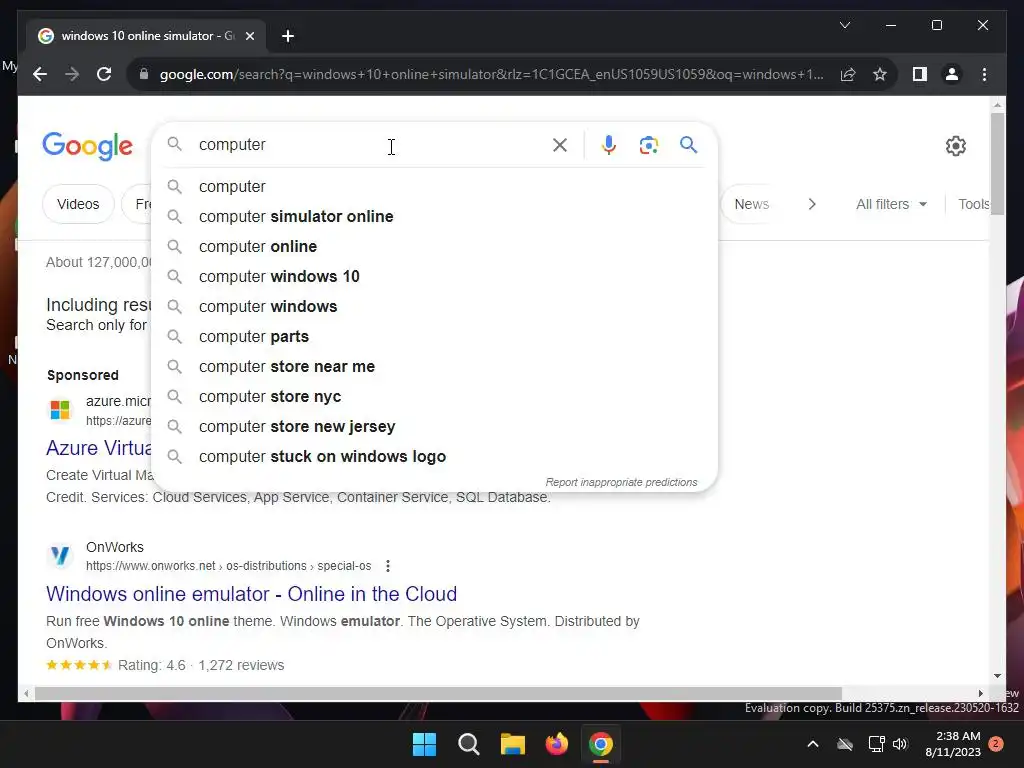The width and height of the screenshot is (1024, 768).
Task: Submit search with the magnifier button
Action: (688, 145)
